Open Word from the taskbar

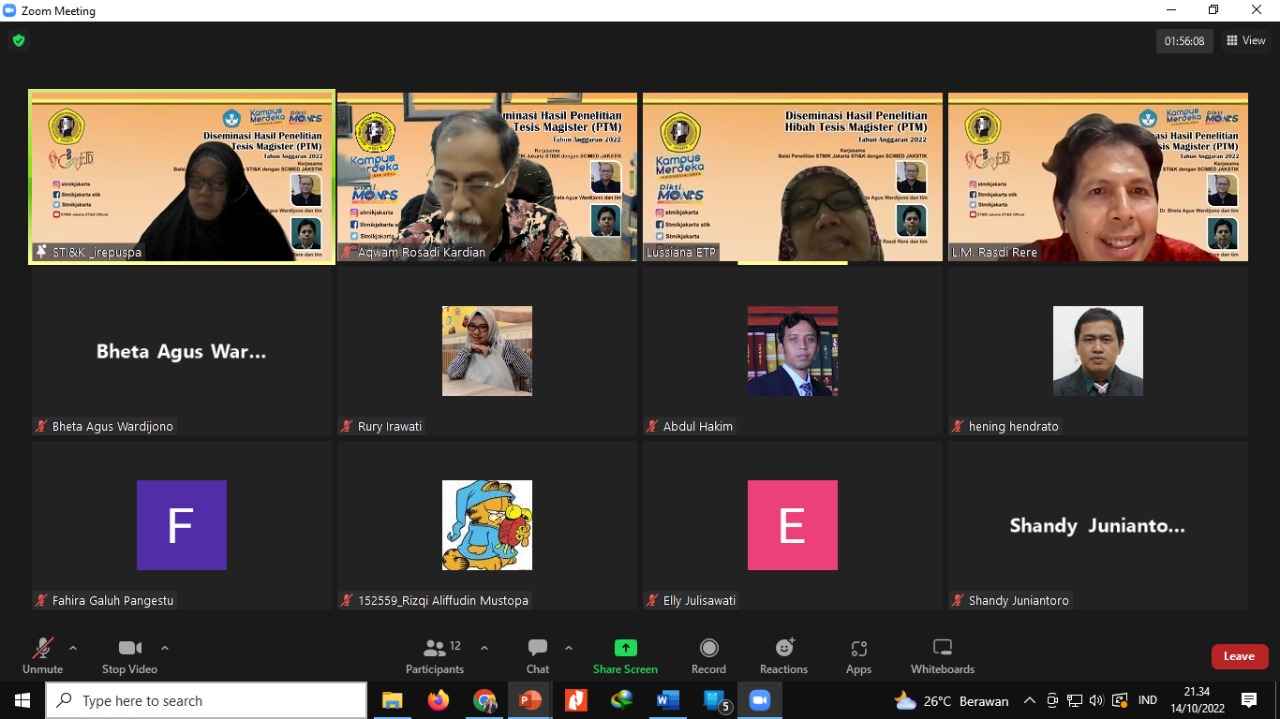668,701
